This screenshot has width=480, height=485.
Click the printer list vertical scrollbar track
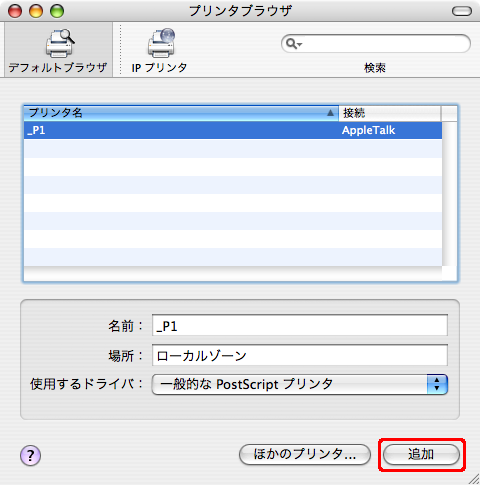450,193
